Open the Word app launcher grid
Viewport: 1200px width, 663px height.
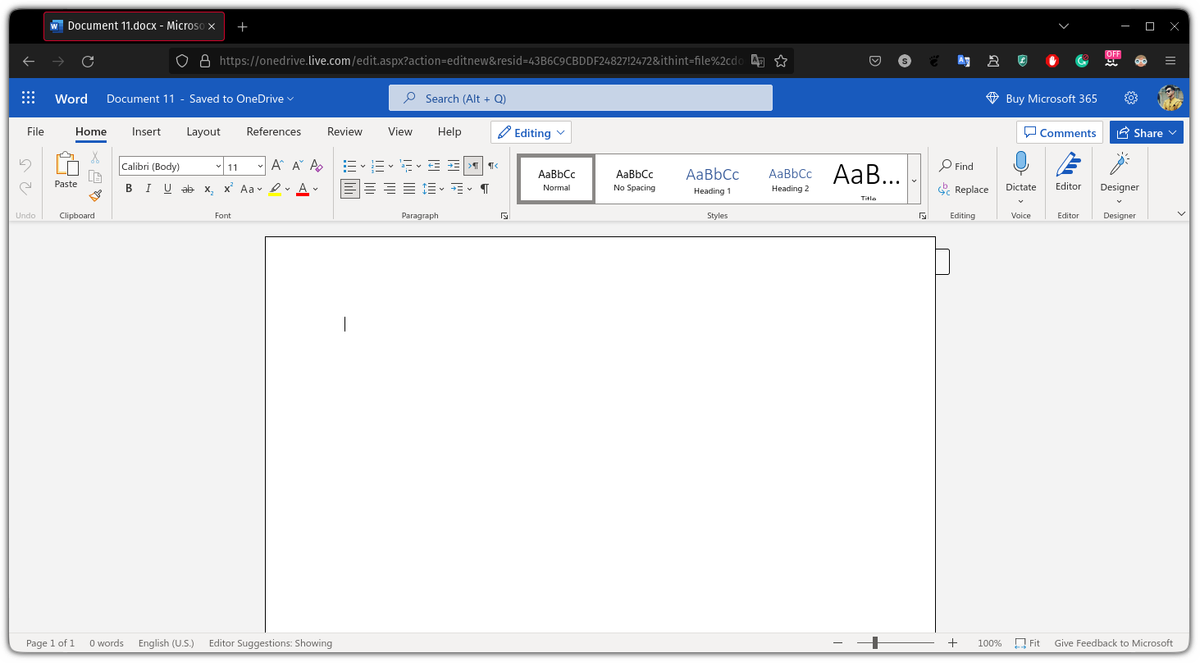[28, 98]
